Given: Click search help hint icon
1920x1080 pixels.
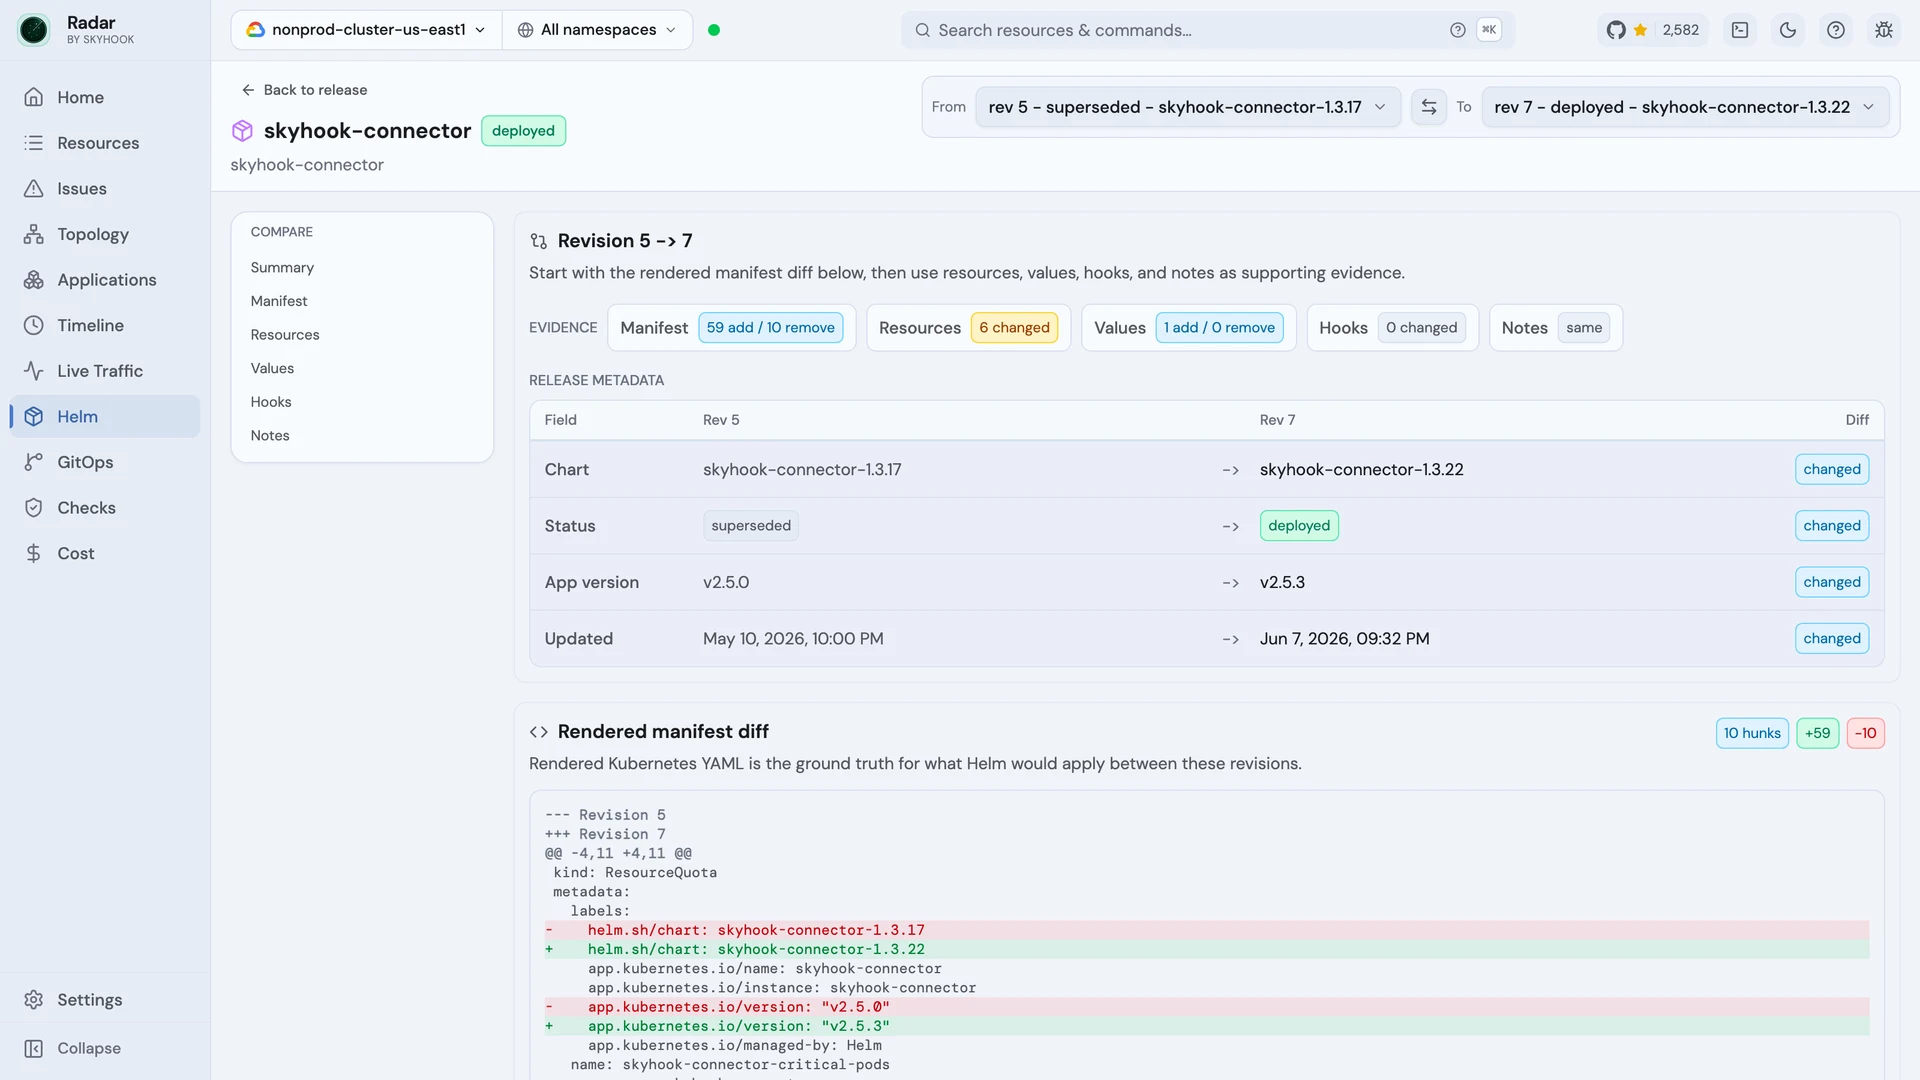Looking at the screenshot, I should pos(1458,30).
